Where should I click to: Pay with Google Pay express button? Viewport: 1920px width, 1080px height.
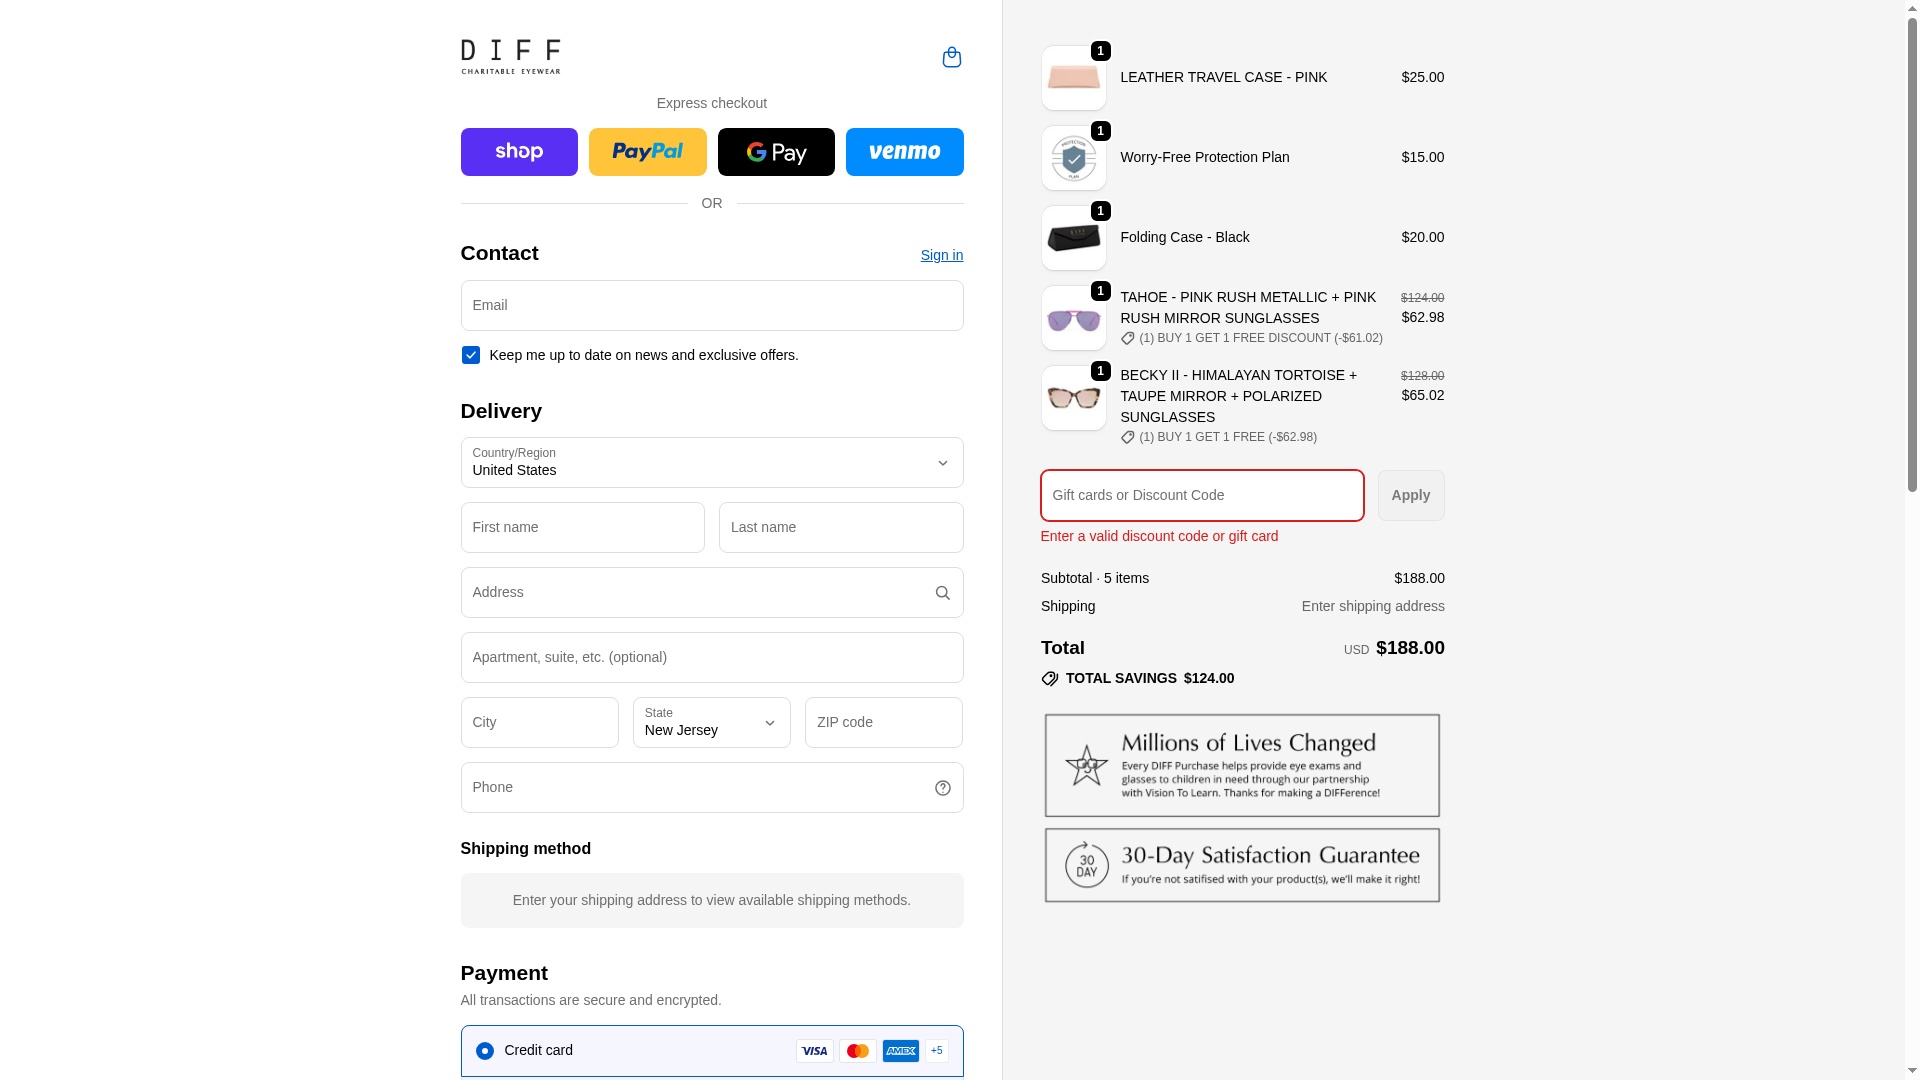coord(776,152)
